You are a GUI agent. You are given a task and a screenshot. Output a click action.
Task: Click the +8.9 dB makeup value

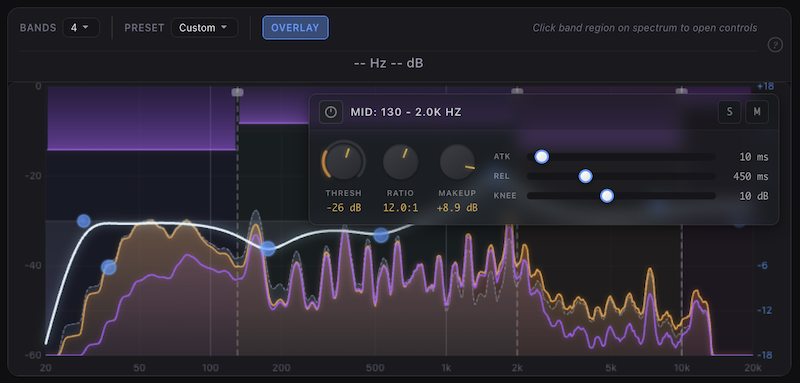[x=458, y=208]
